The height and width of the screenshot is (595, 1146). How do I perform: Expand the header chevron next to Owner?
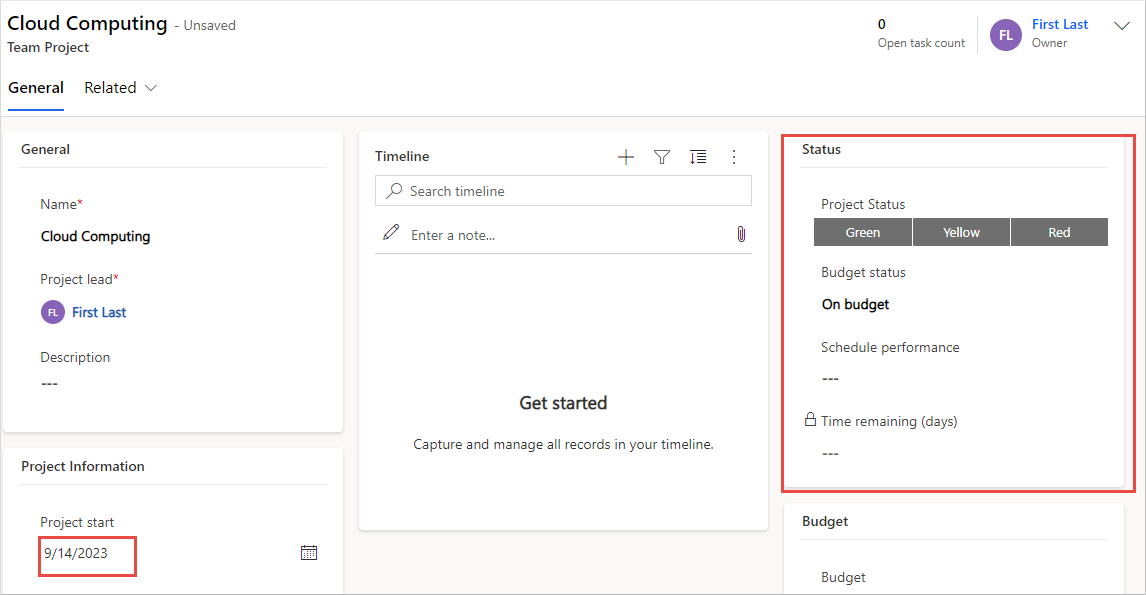[x=1122, y=27]
